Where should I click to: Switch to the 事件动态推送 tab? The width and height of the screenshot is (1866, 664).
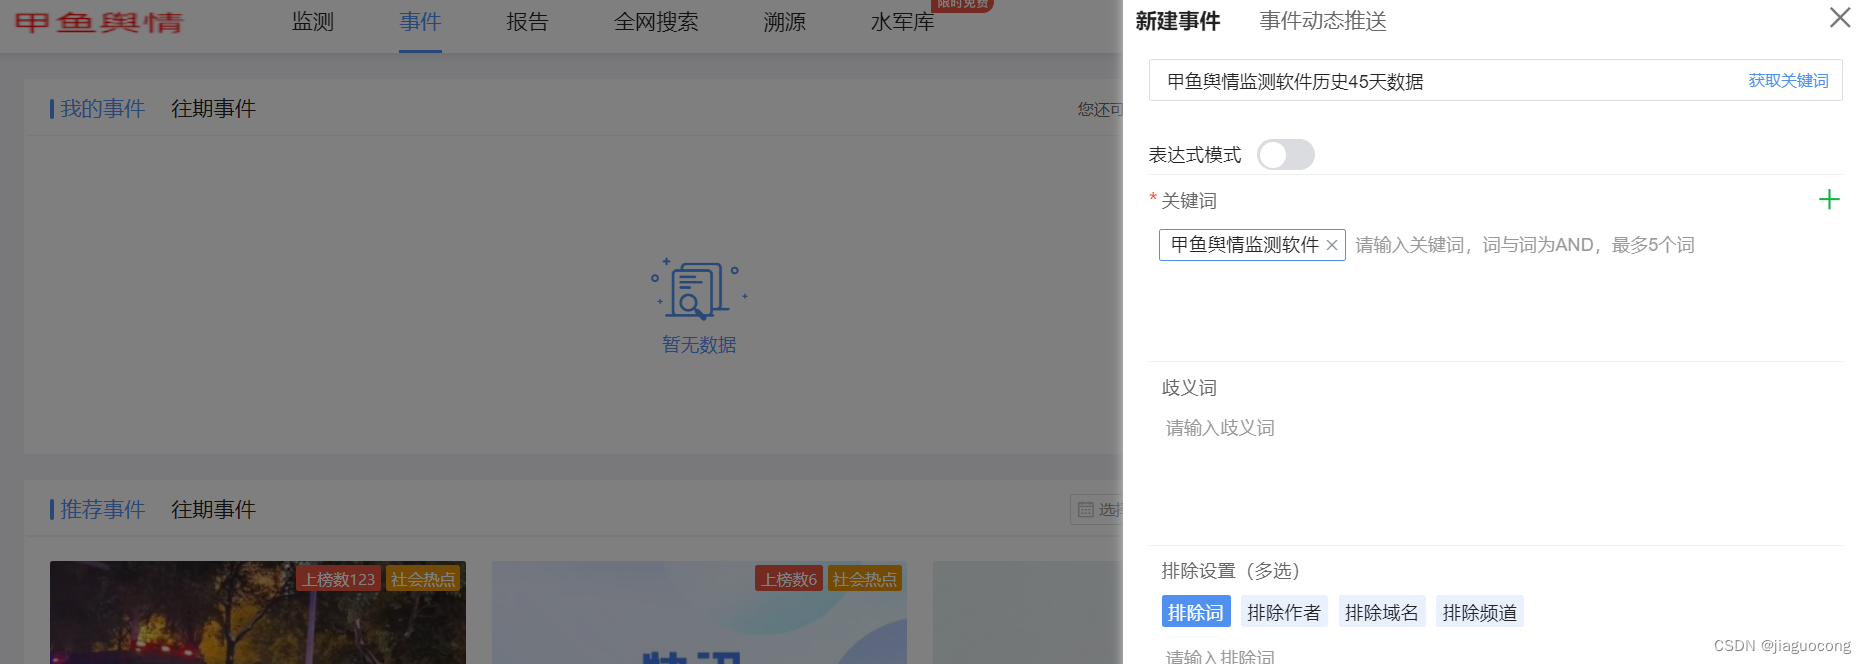[x=1323, y=21]
